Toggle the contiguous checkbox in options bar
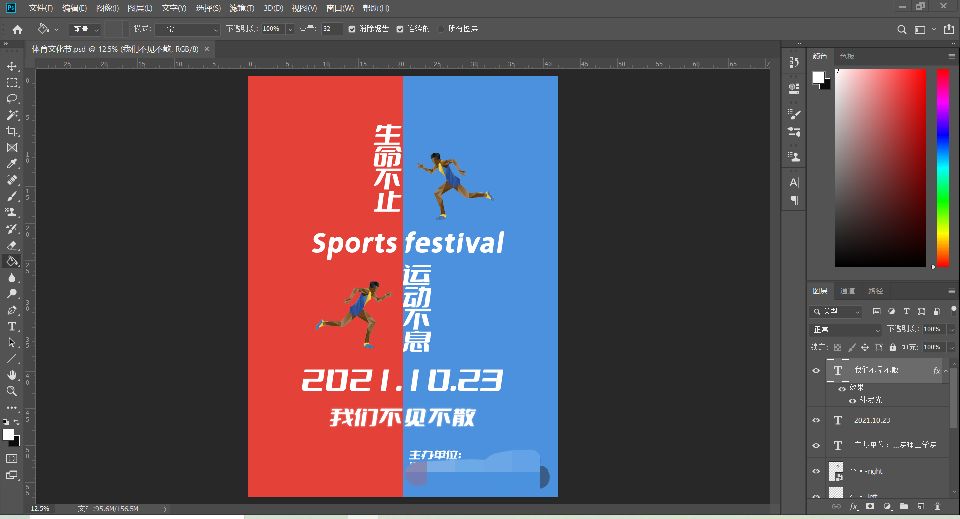This screenshot has width=960, height=519. [x=400, y=29]
